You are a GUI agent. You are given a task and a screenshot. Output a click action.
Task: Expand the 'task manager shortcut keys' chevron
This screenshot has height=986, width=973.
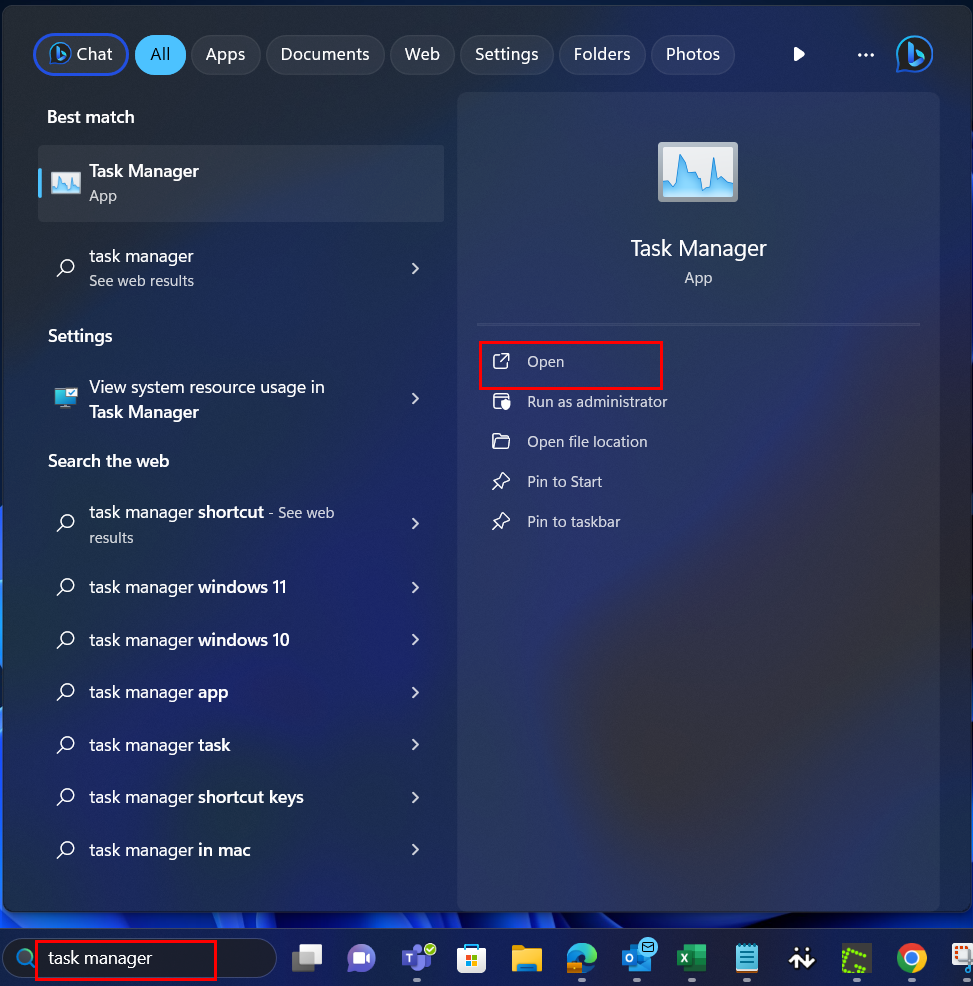click(x=415, y=797)
